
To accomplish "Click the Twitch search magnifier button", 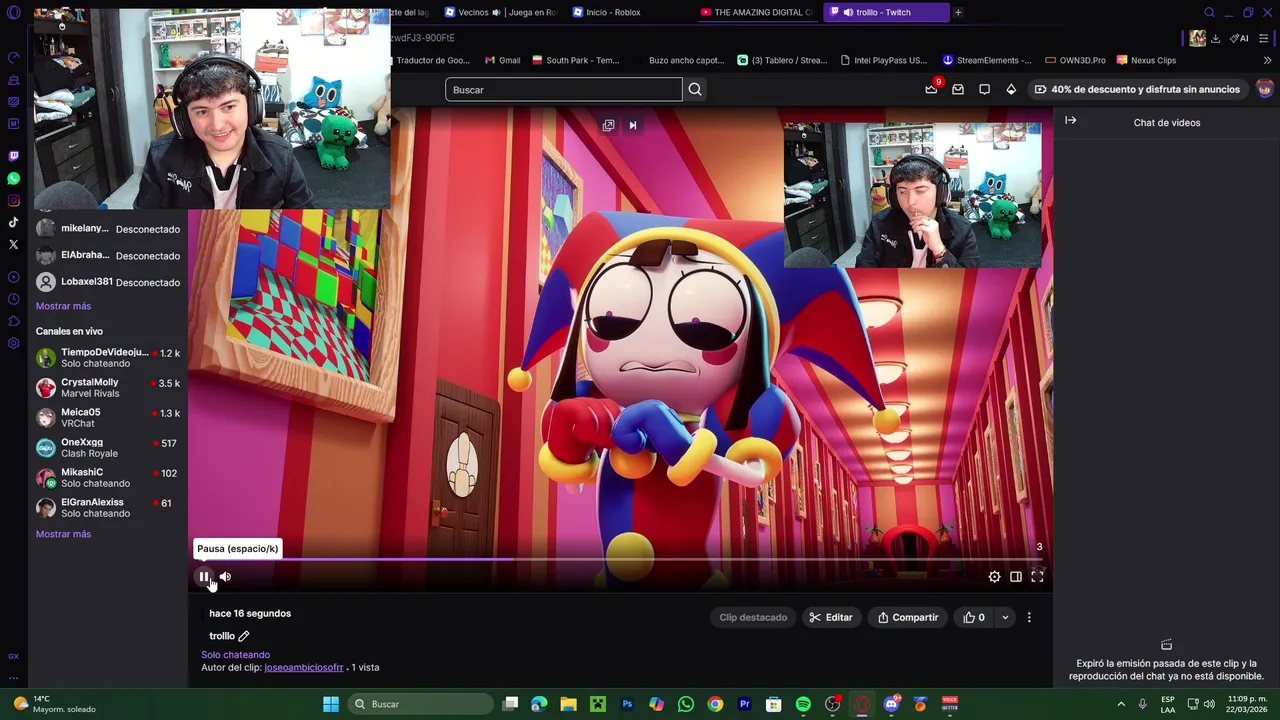I will point(695,90).
